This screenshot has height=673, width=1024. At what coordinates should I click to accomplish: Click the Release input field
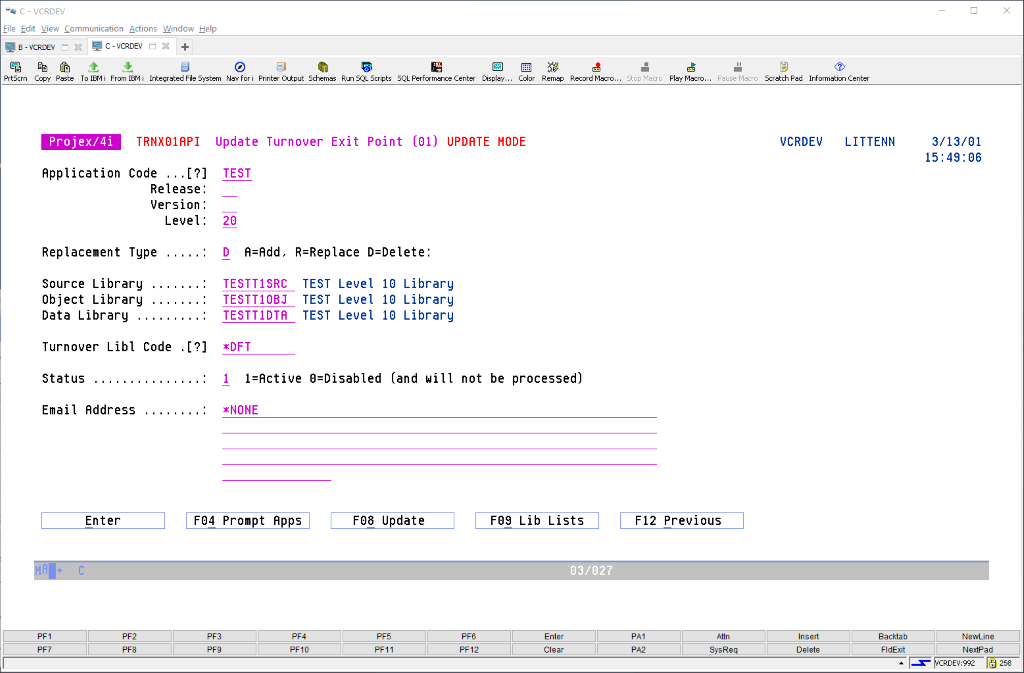pos(229,189)
